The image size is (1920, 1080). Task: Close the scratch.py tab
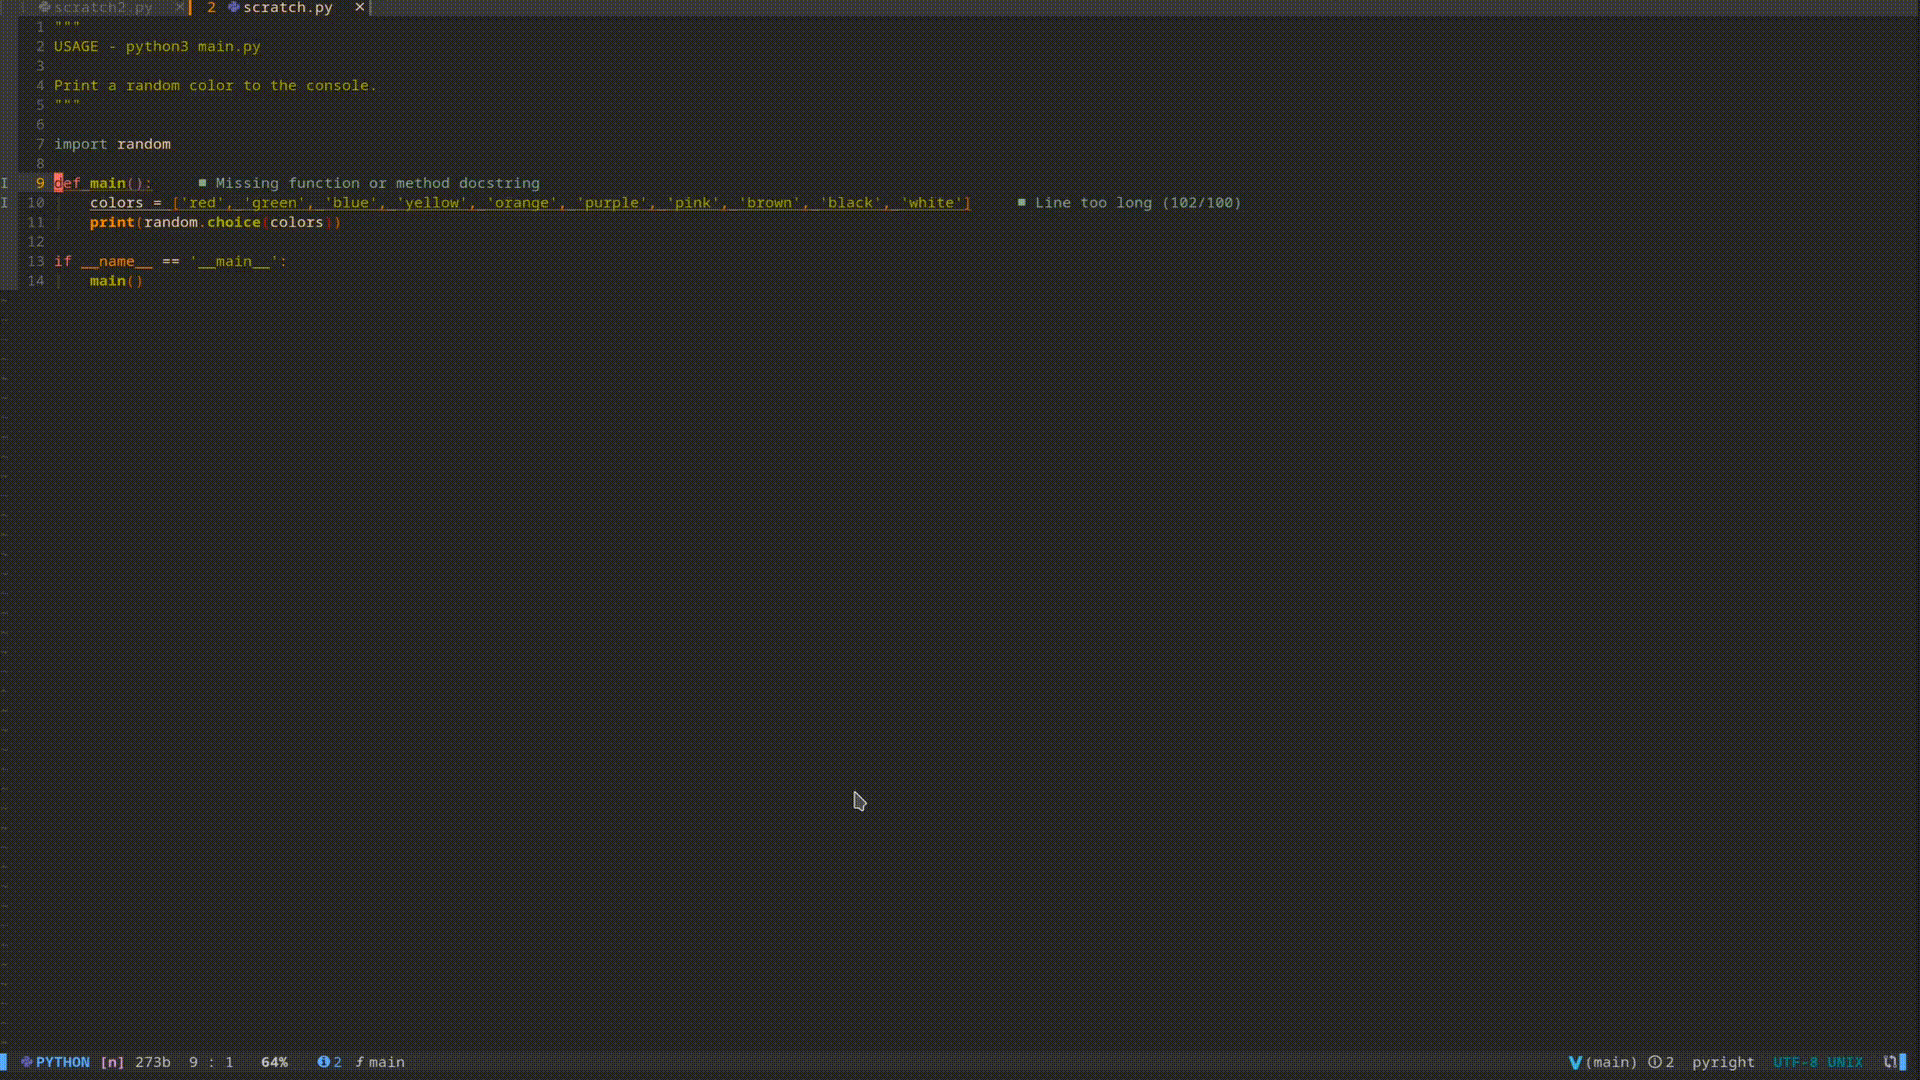pyautogui.click(x=360, y=7)
